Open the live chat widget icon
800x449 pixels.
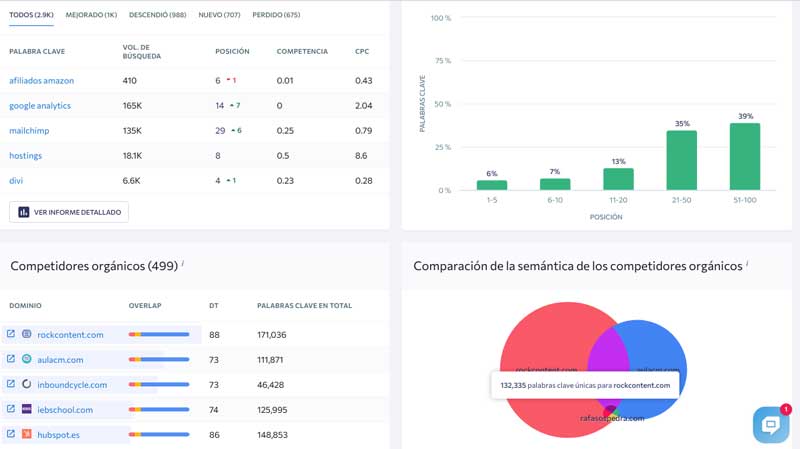pos(770,425)
